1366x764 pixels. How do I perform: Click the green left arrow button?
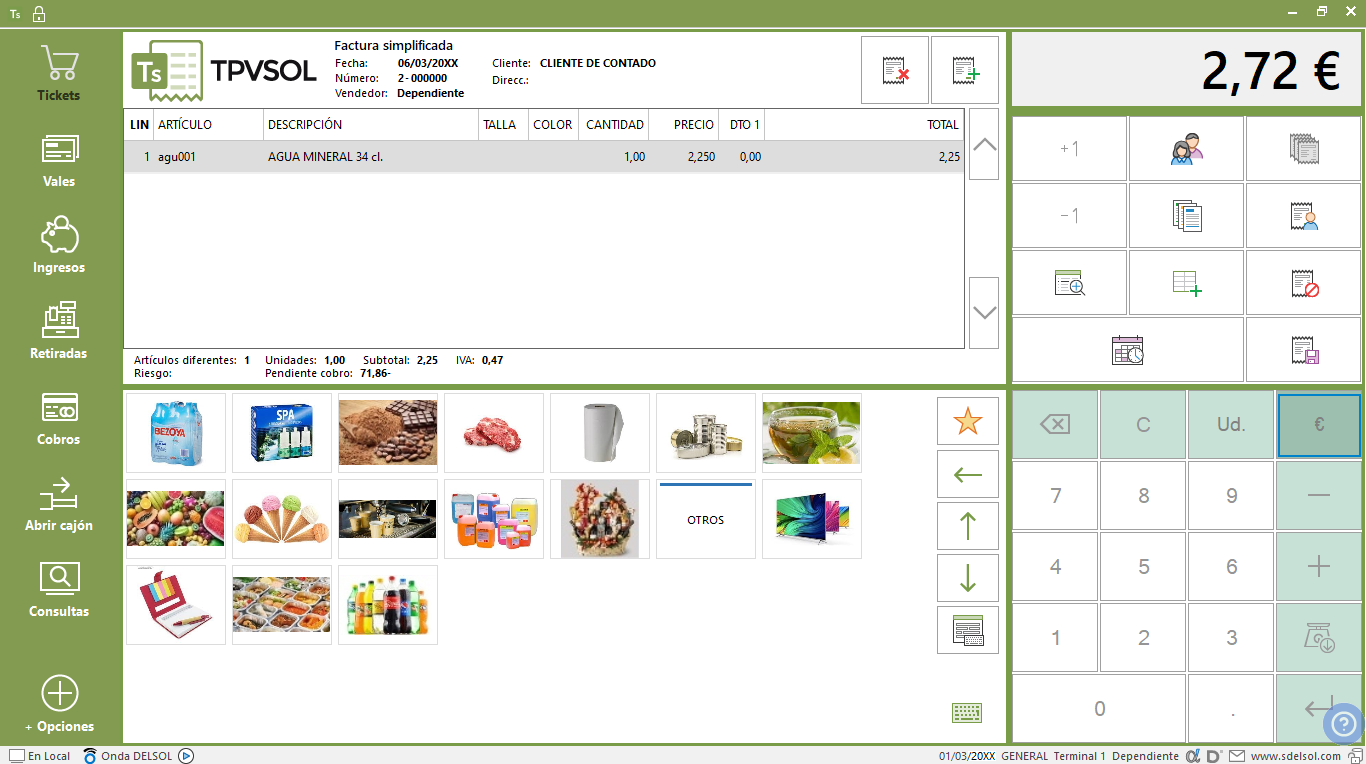(x=968, y=474)
